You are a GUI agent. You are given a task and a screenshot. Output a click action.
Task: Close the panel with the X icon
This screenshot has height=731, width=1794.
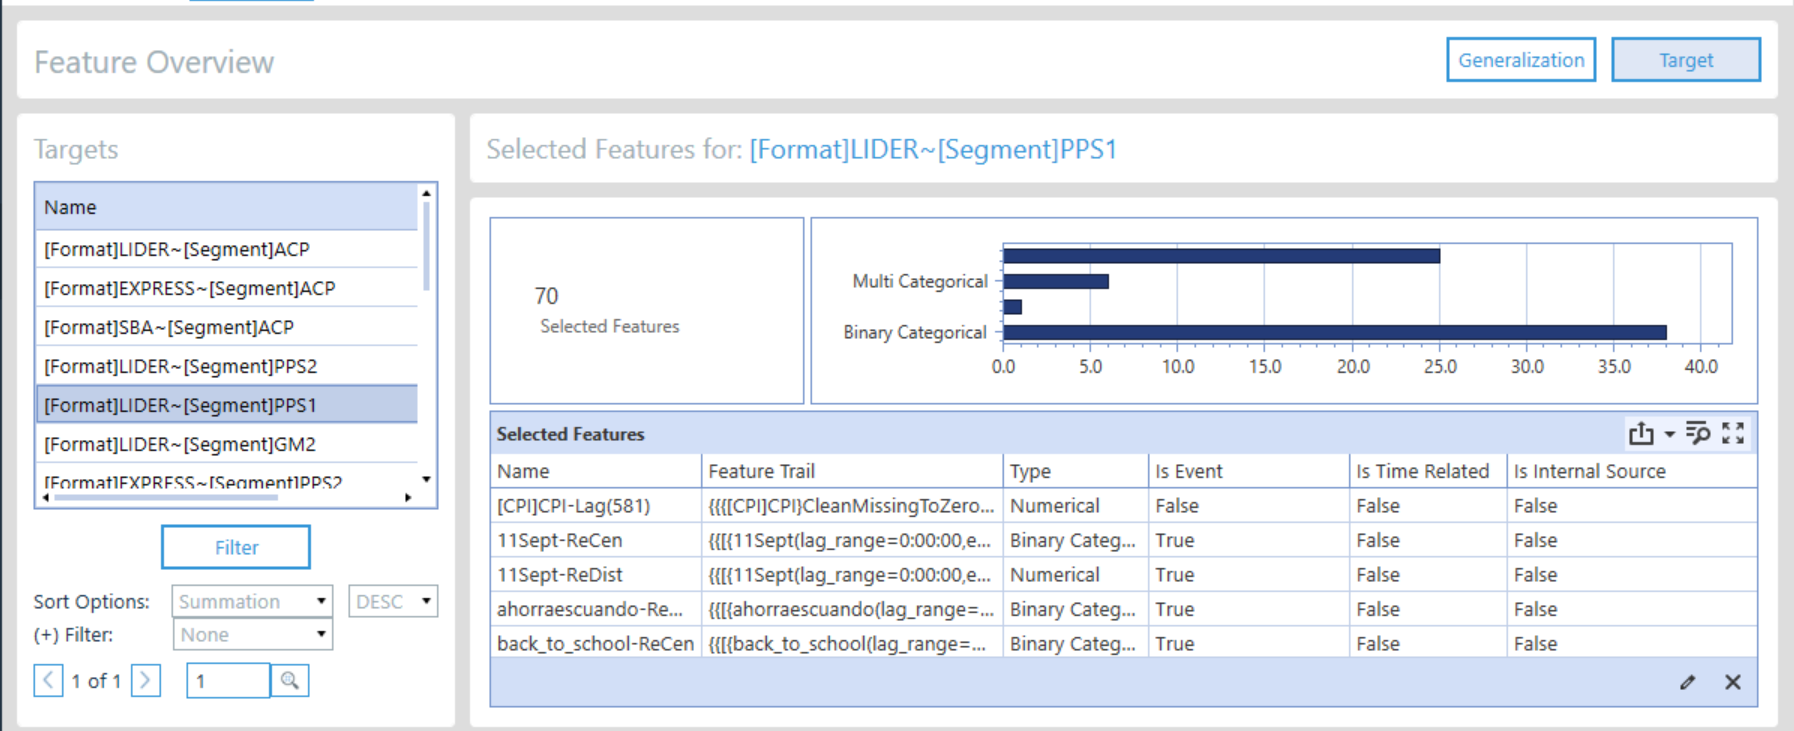tap(1733, 682)
